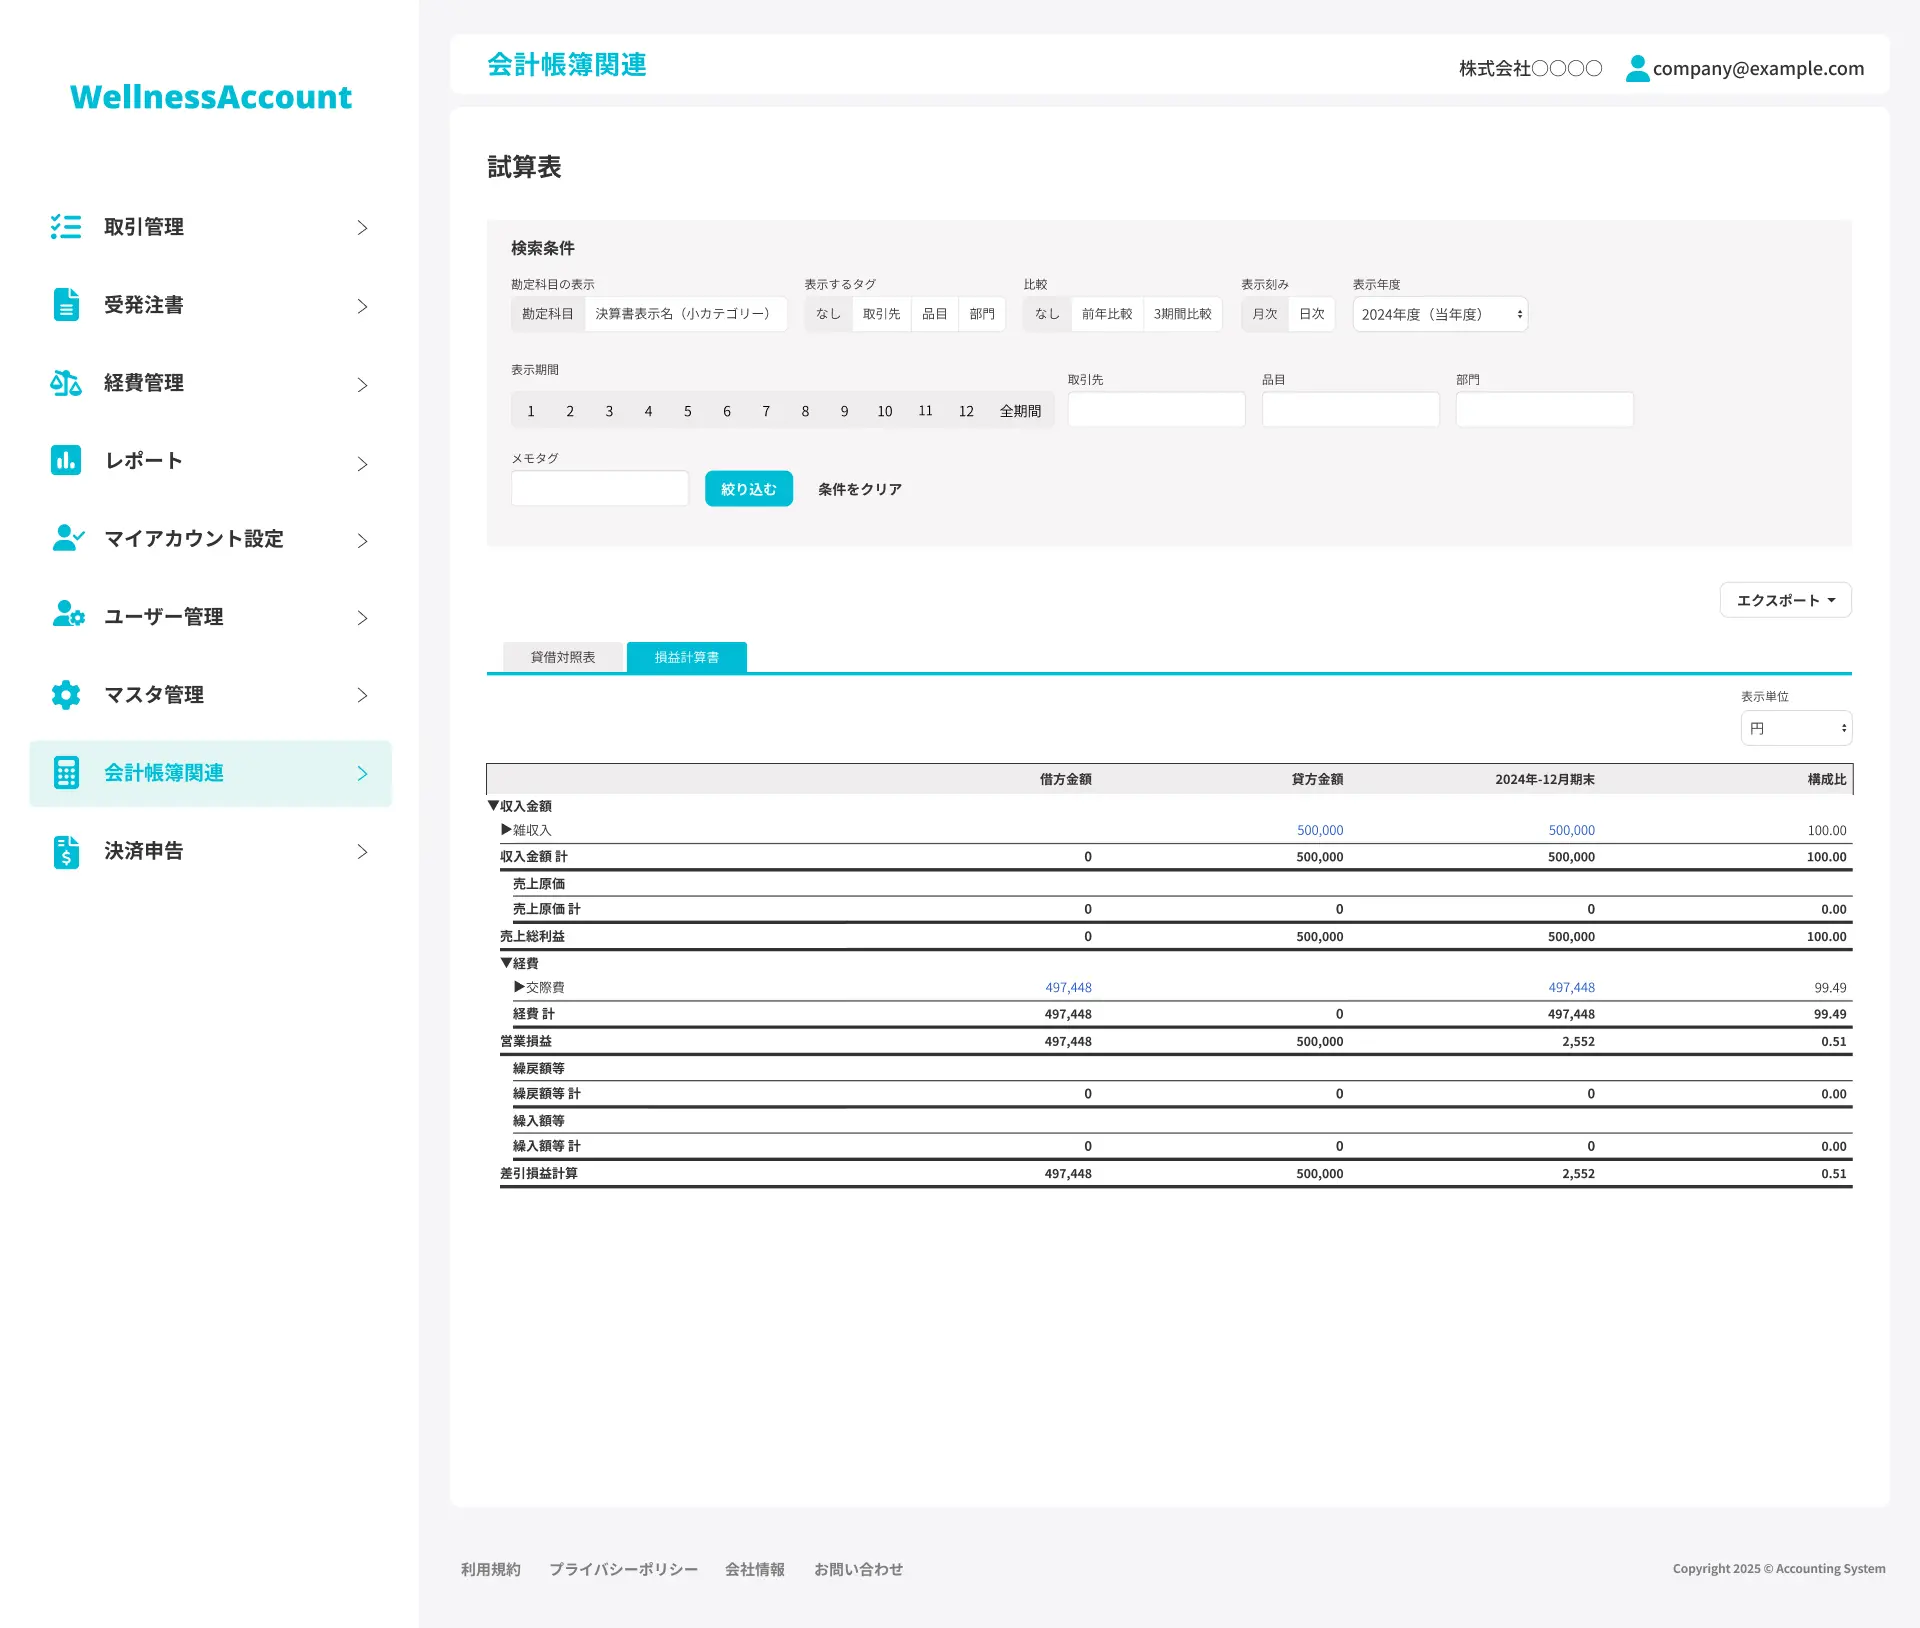Click the ユーザー管理 user-gear icon
Screen dimensions: 1920x1628
pos(68,616)
